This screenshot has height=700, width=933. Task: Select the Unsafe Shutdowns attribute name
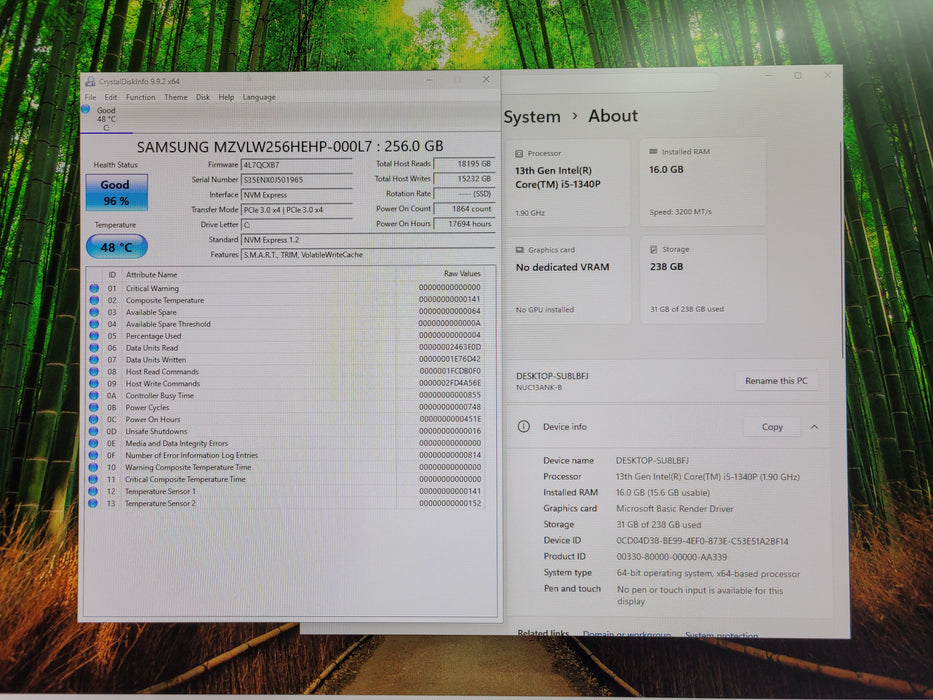[x=156, y=432]
